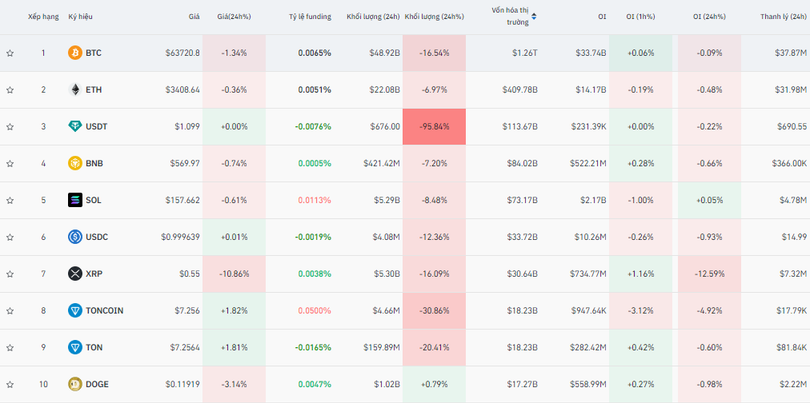Sort table by Giá(24h%) column header
Image resolution: width=810 pixels, height=403 pixels.
pos(233,17)
